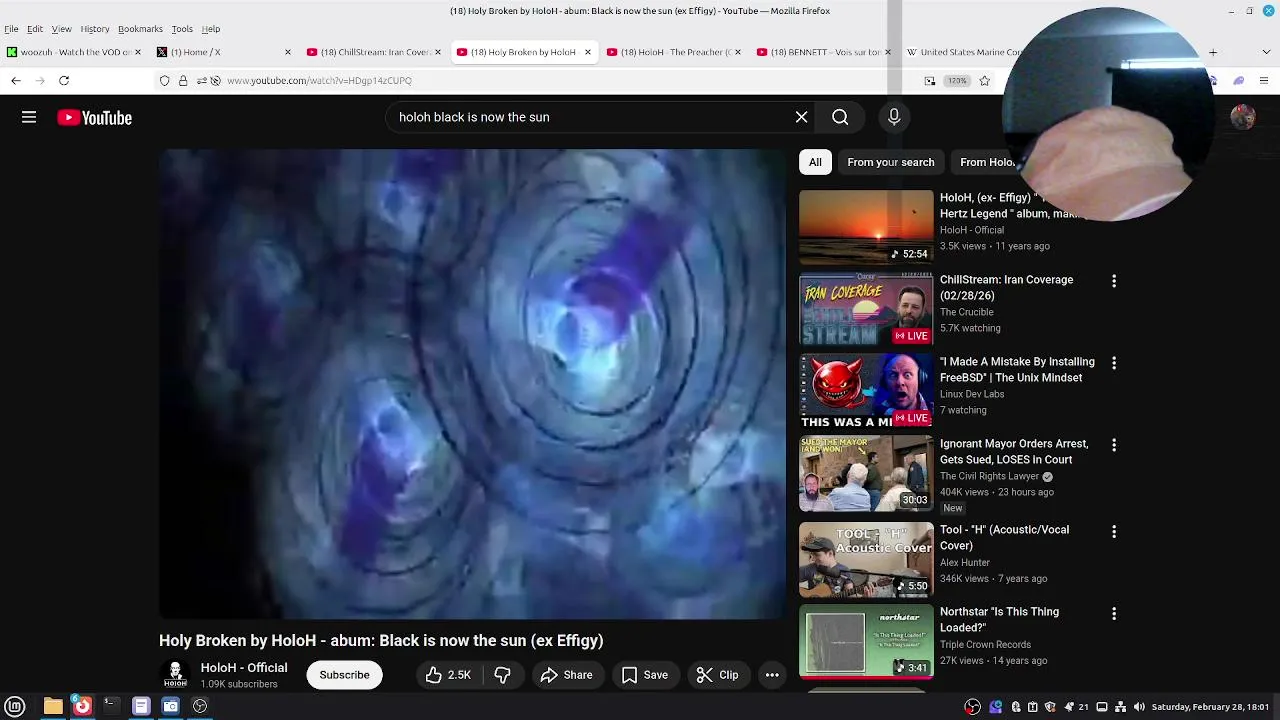Open options menu for Northstar video
The image size is (1280, 720).
click(1114, 613)
